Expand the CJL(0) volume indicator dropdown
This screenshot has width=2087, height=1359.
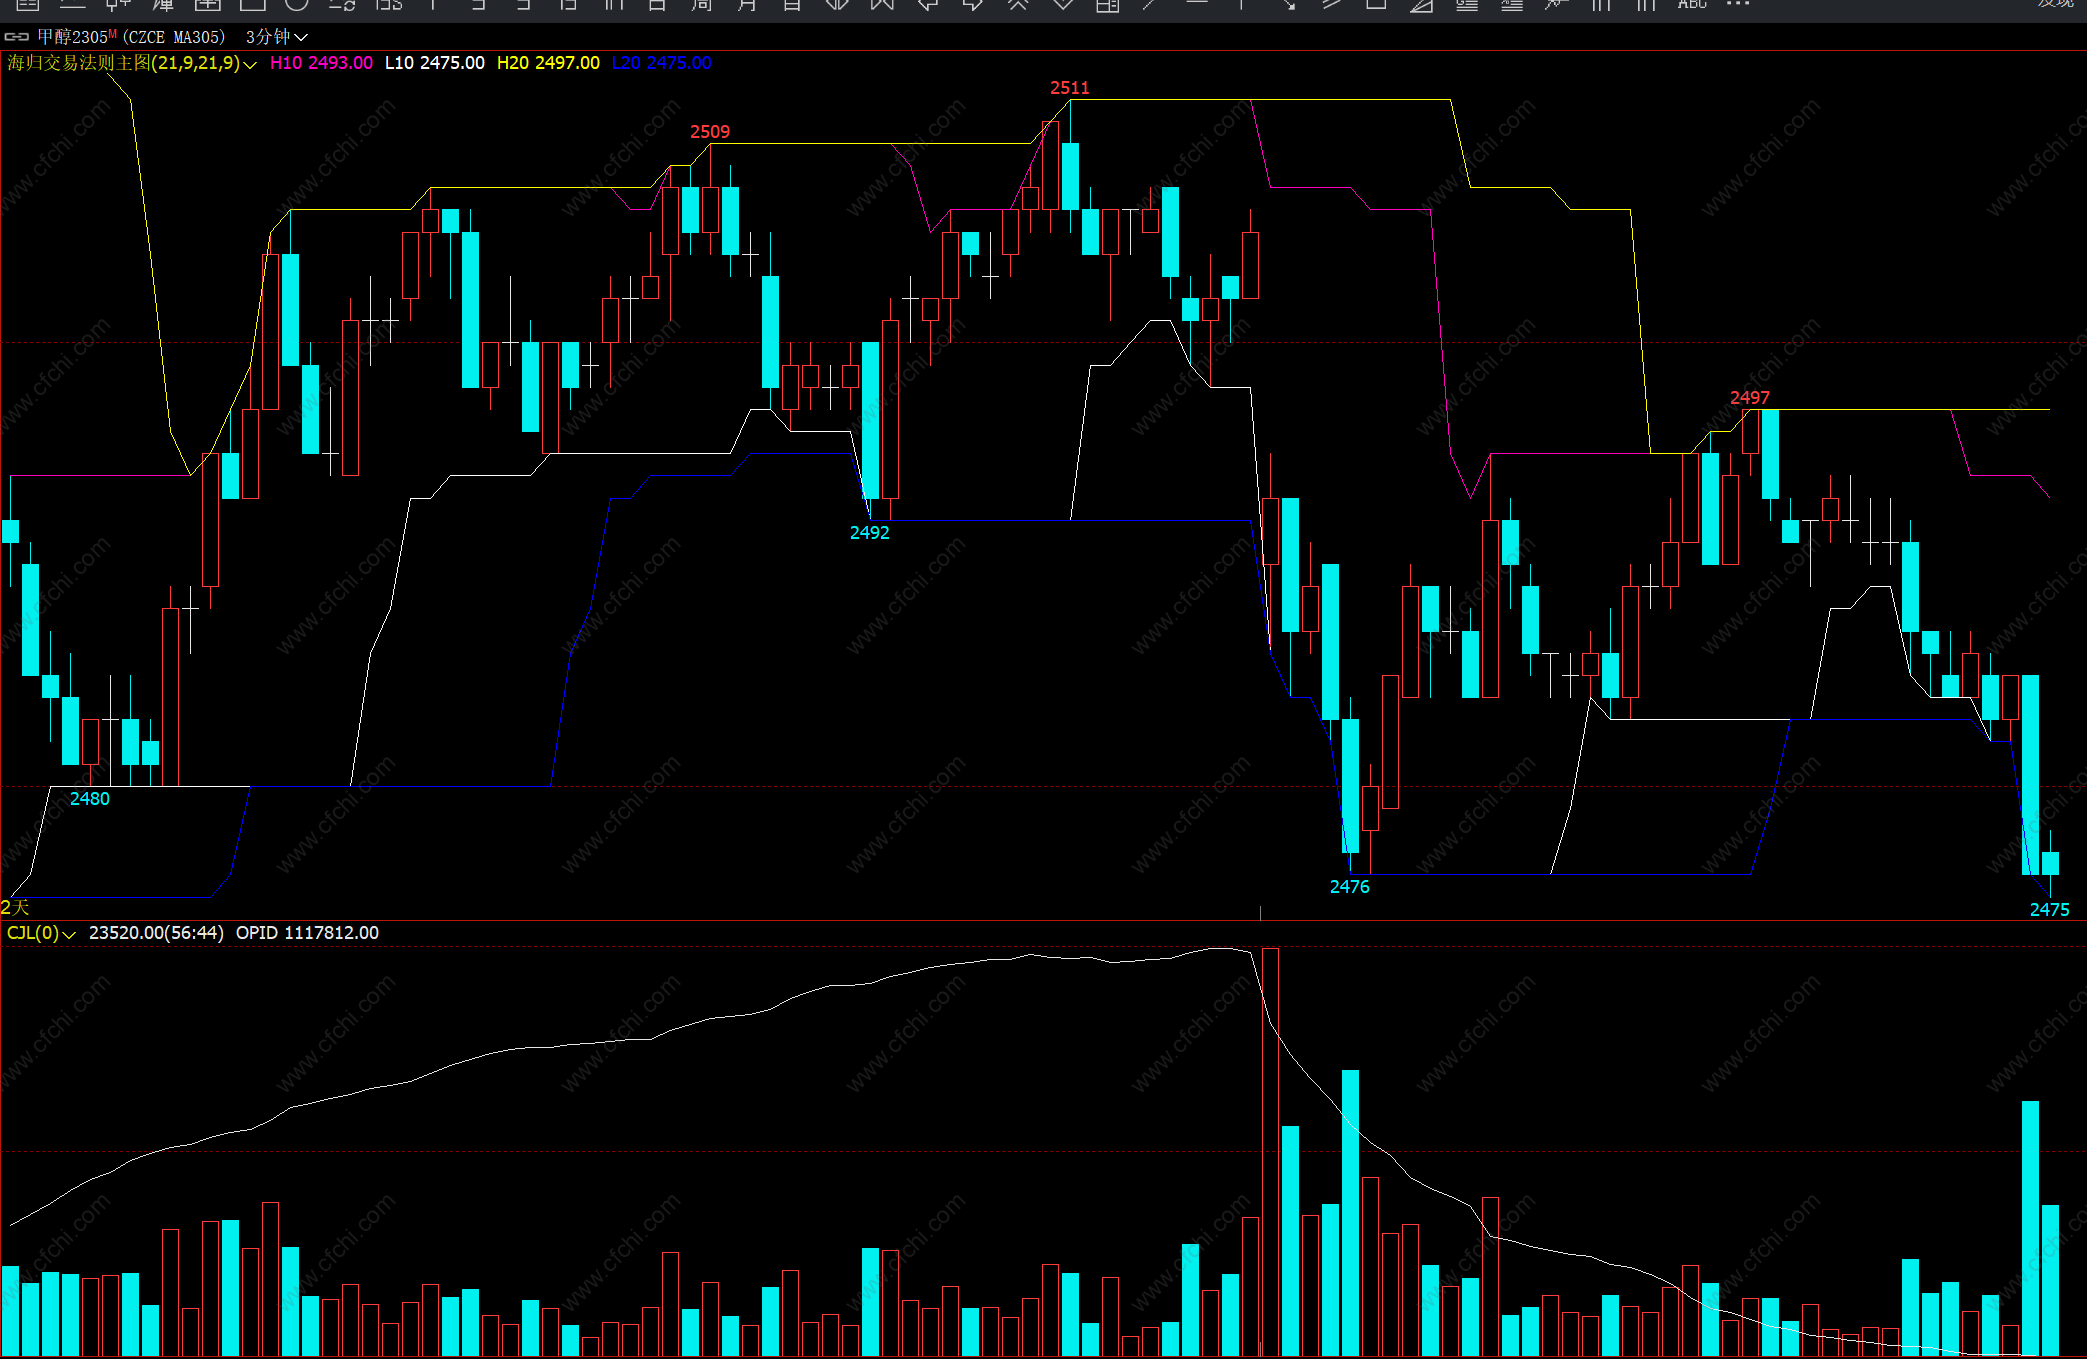tap(69, 934)
